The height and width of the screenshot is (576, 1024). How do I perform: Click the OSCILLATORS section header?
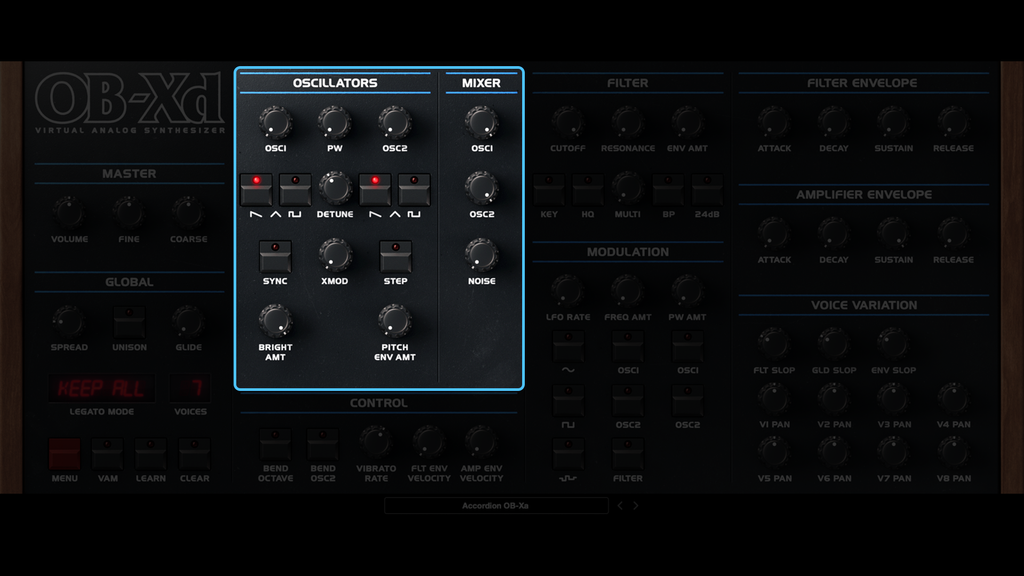click(x=336, y=83)
